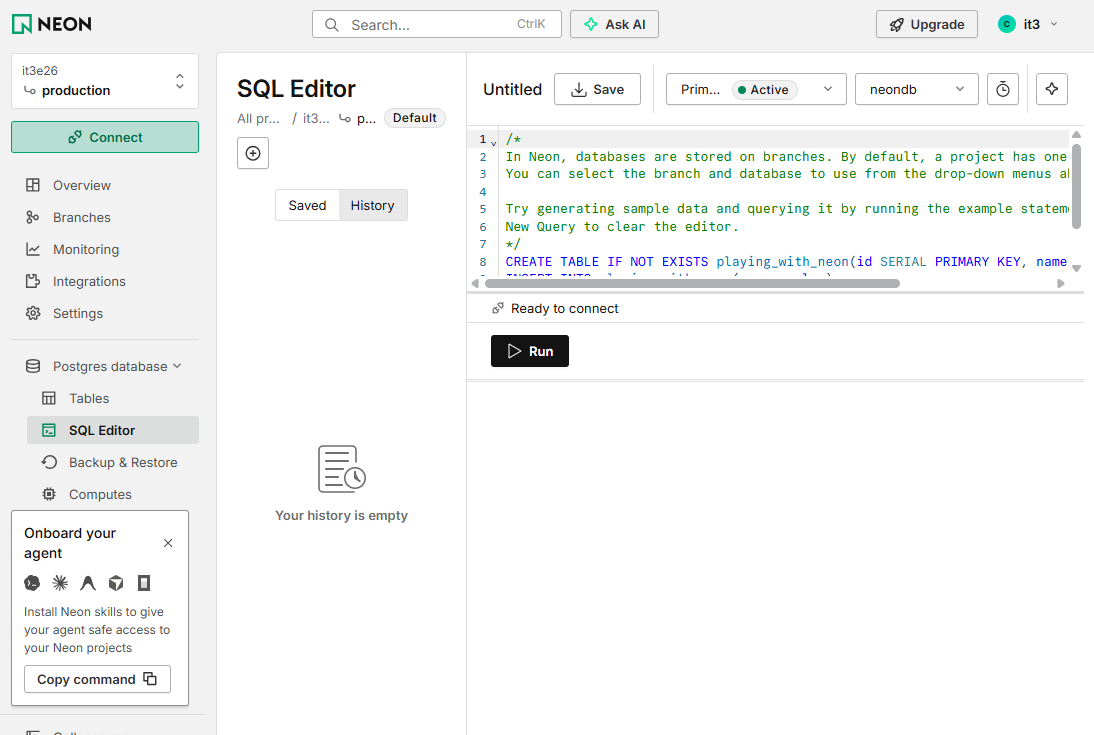Go to Overview page
This screenshot has width=1094, height=735.
point(82,185)
